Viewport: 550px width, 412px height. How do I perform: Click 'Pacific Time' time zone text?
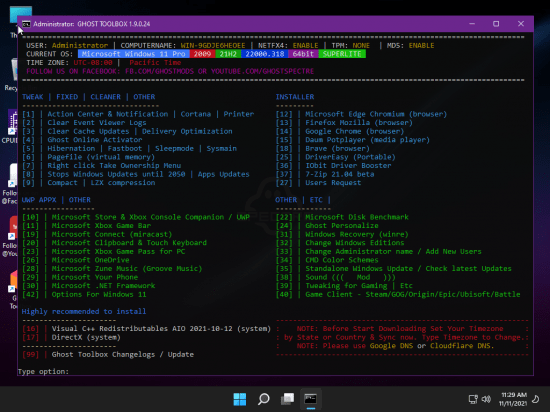155,62
